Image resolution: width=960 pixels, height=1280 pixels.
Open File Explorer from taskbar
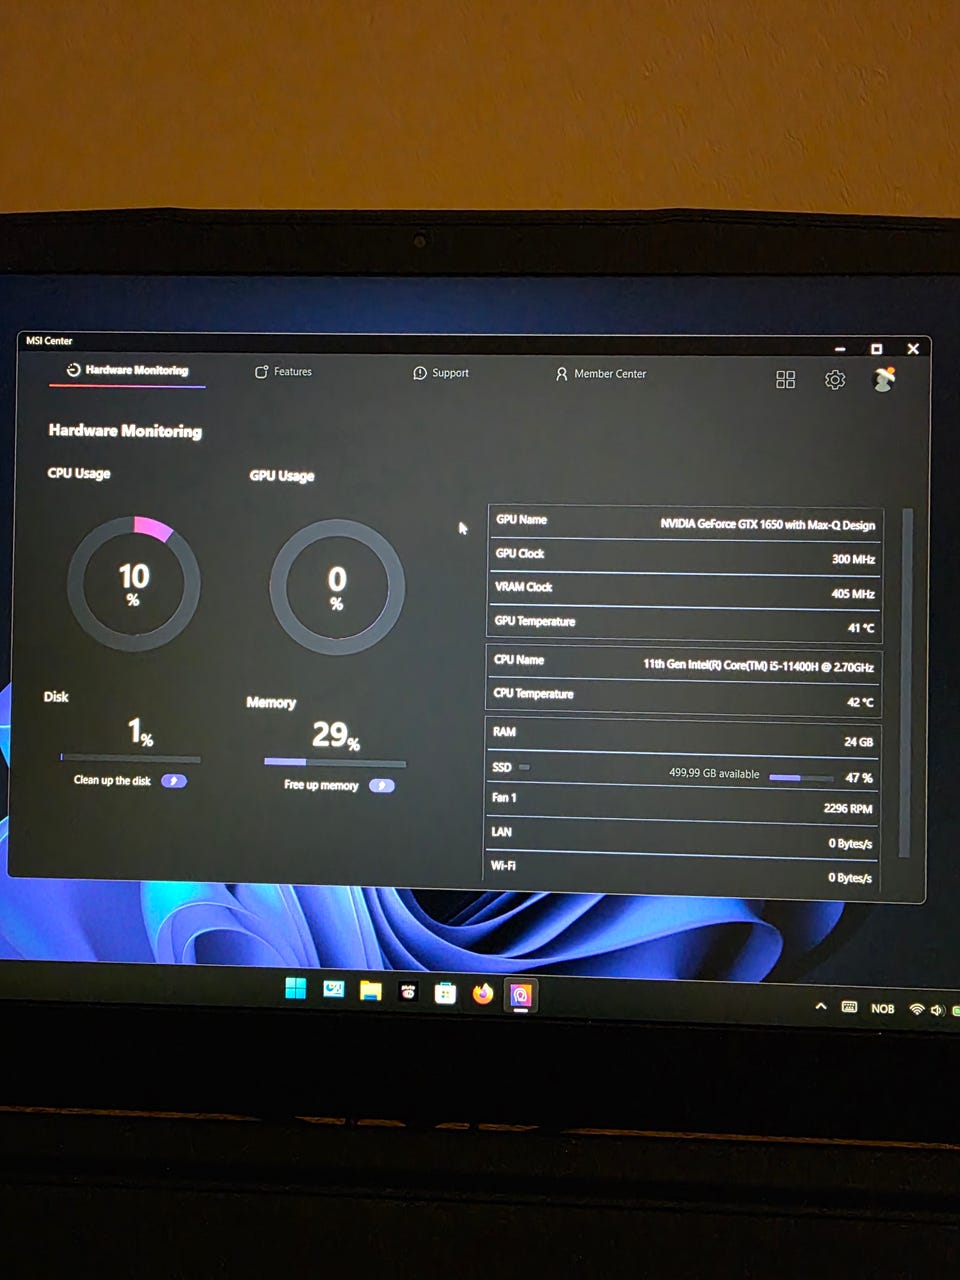371,991
